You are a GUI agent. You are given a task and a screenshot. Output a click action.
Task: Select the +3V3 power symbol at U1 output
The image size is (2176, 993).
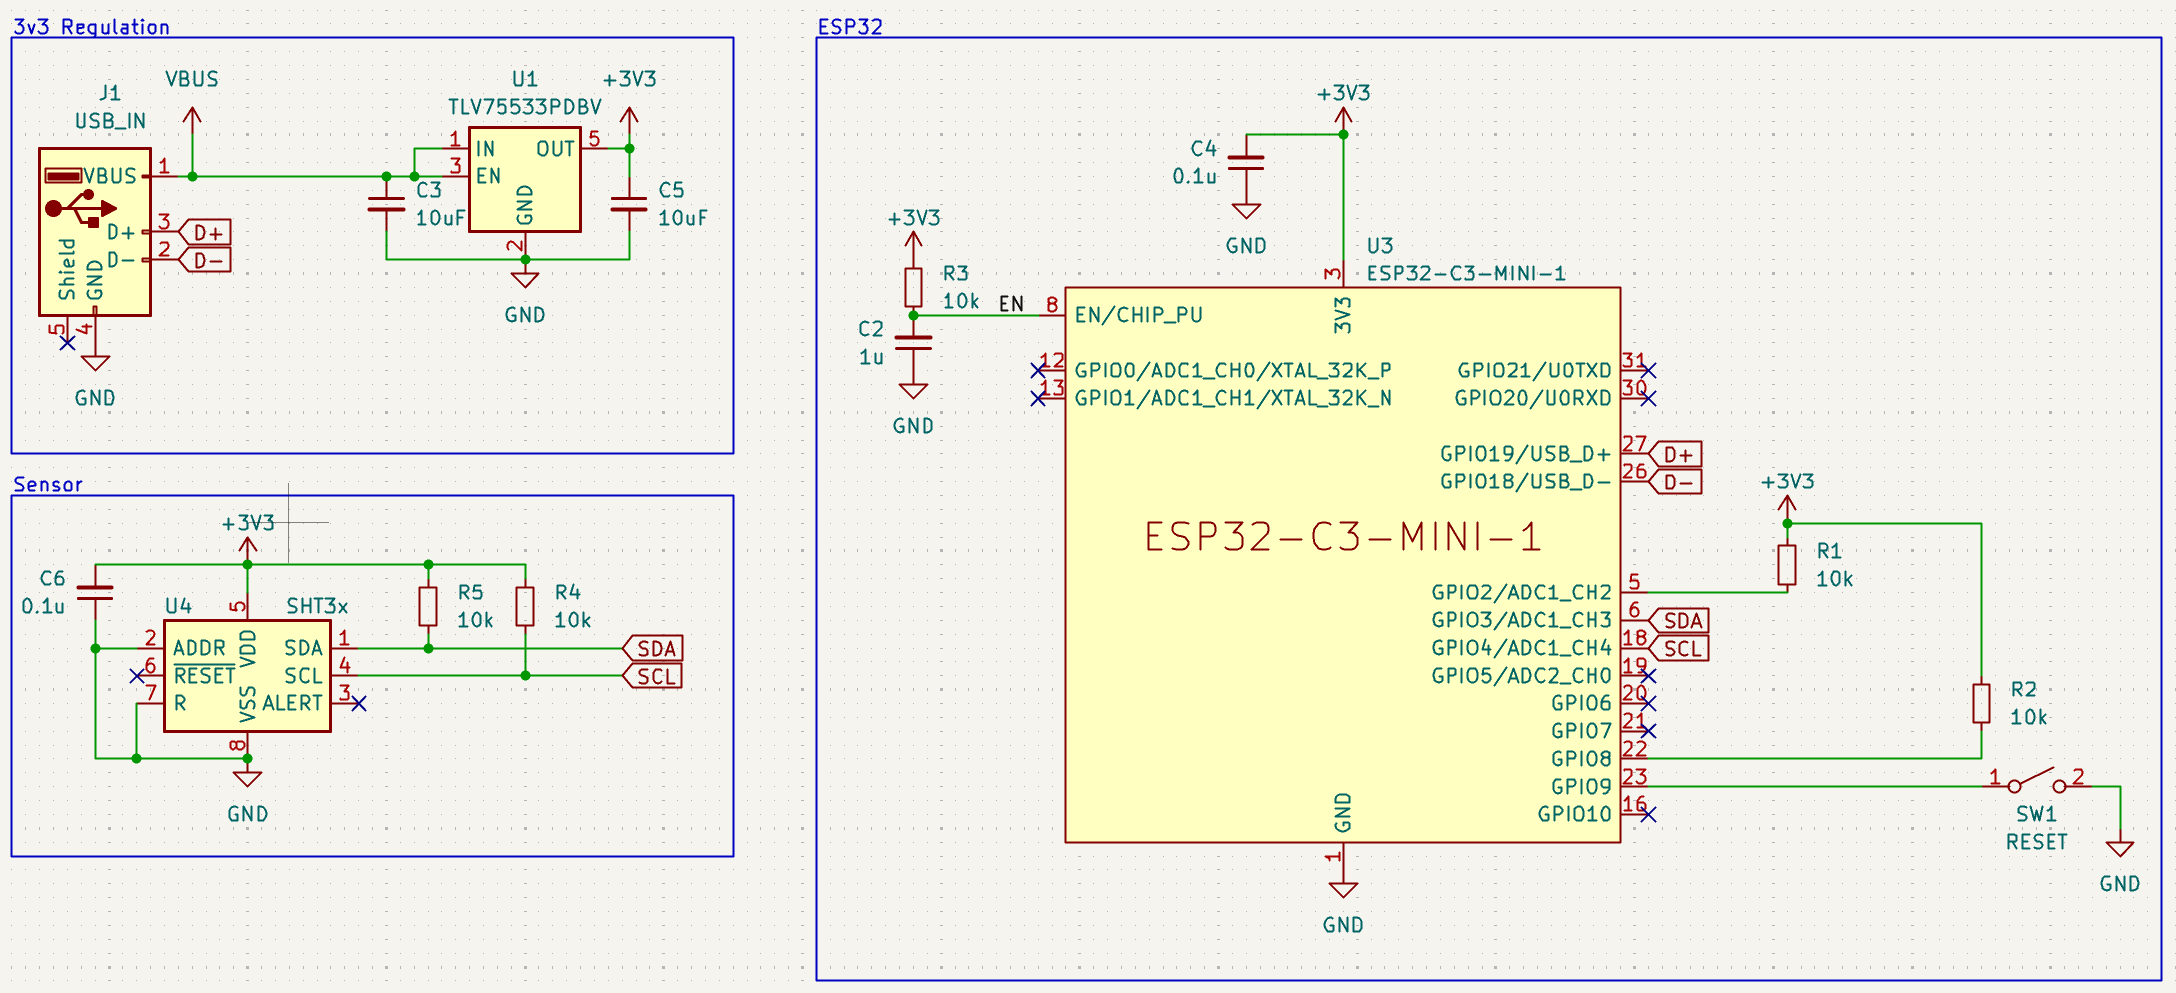click(629, 117)
